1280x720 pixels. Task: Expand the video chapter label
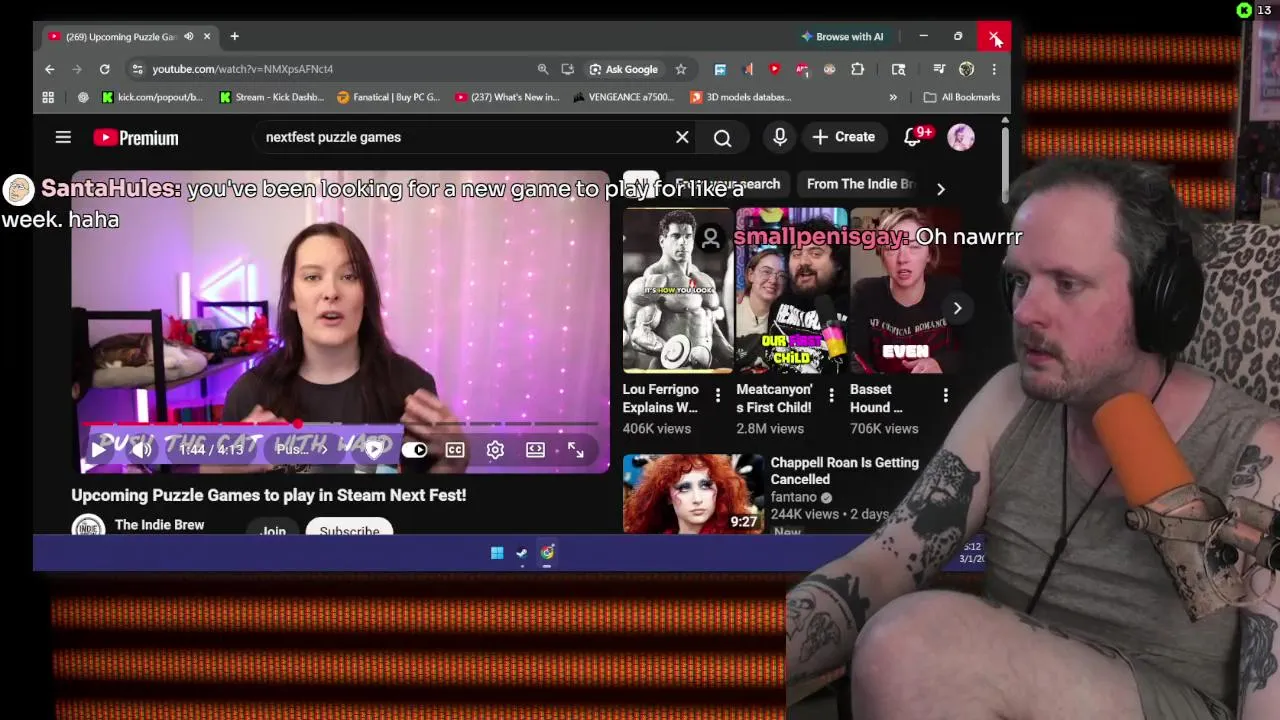pyautogui.click(x=300, y=450)
